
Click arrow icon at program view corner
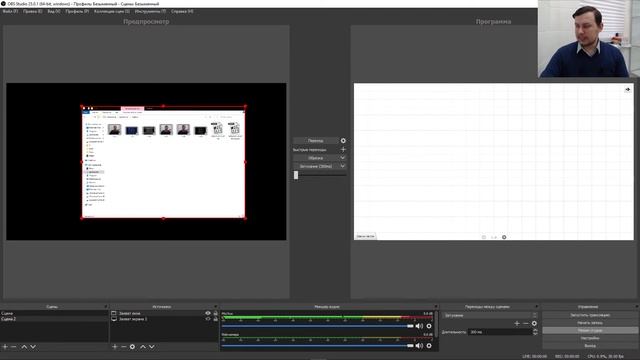pyautogui.click(x=627, y=89)
